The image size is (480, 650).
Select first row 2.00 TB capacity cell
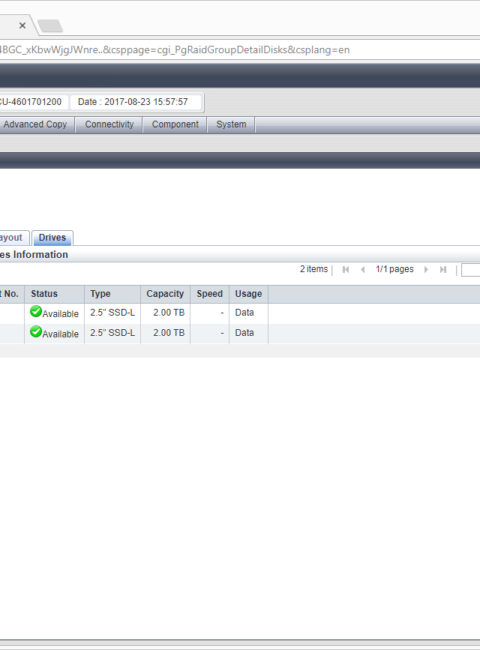coord(165,313)
